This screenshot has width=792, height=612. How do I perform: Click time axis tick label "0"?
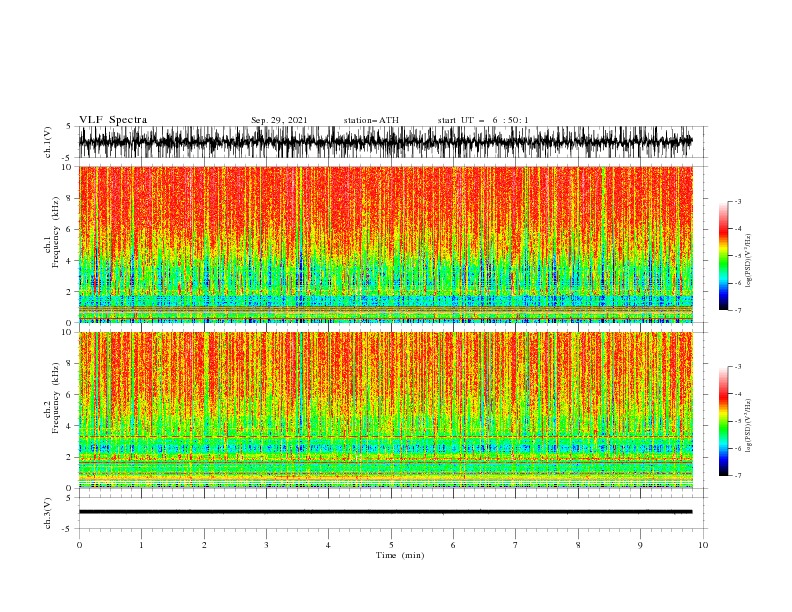[x=79, y=545]
